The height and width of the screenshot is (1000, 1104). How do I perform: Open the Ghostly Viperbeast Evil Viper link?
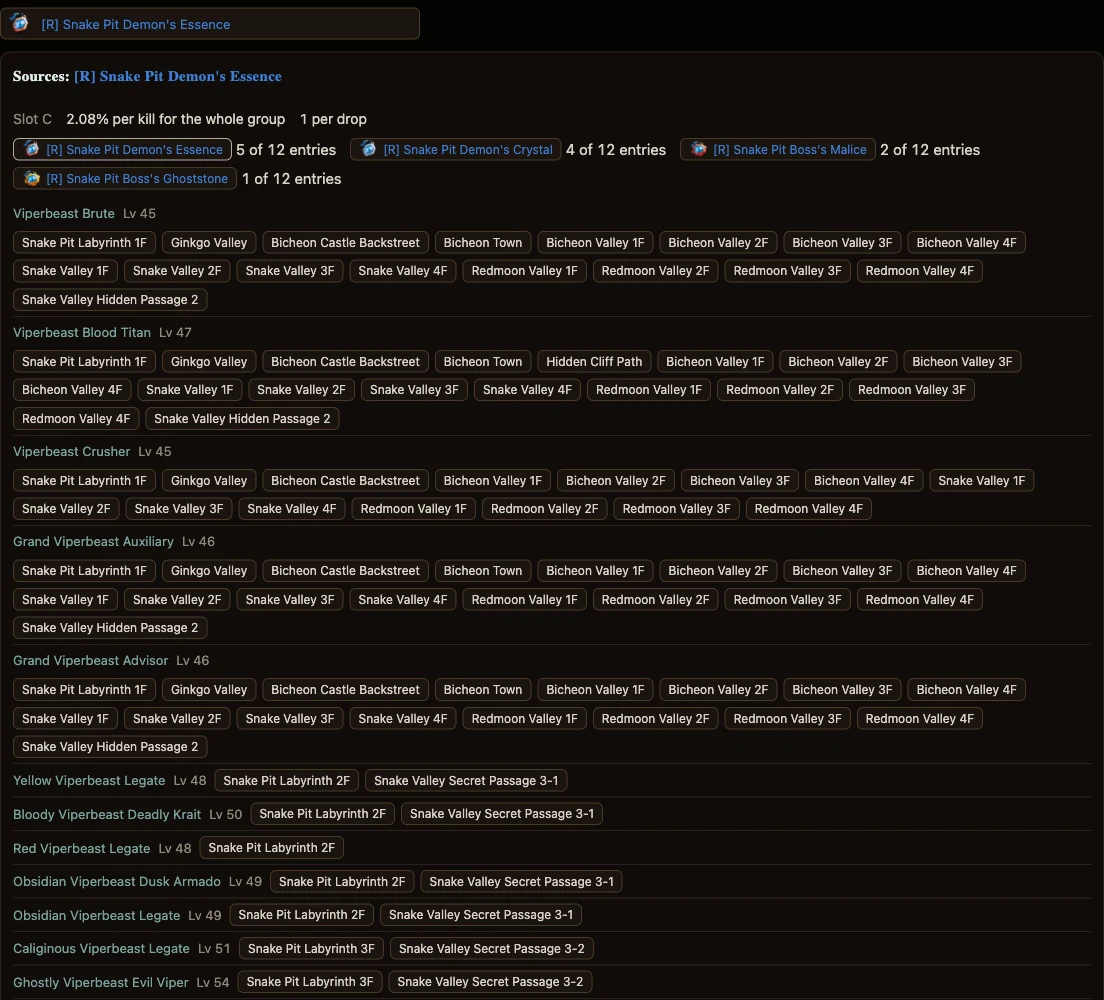101,982
